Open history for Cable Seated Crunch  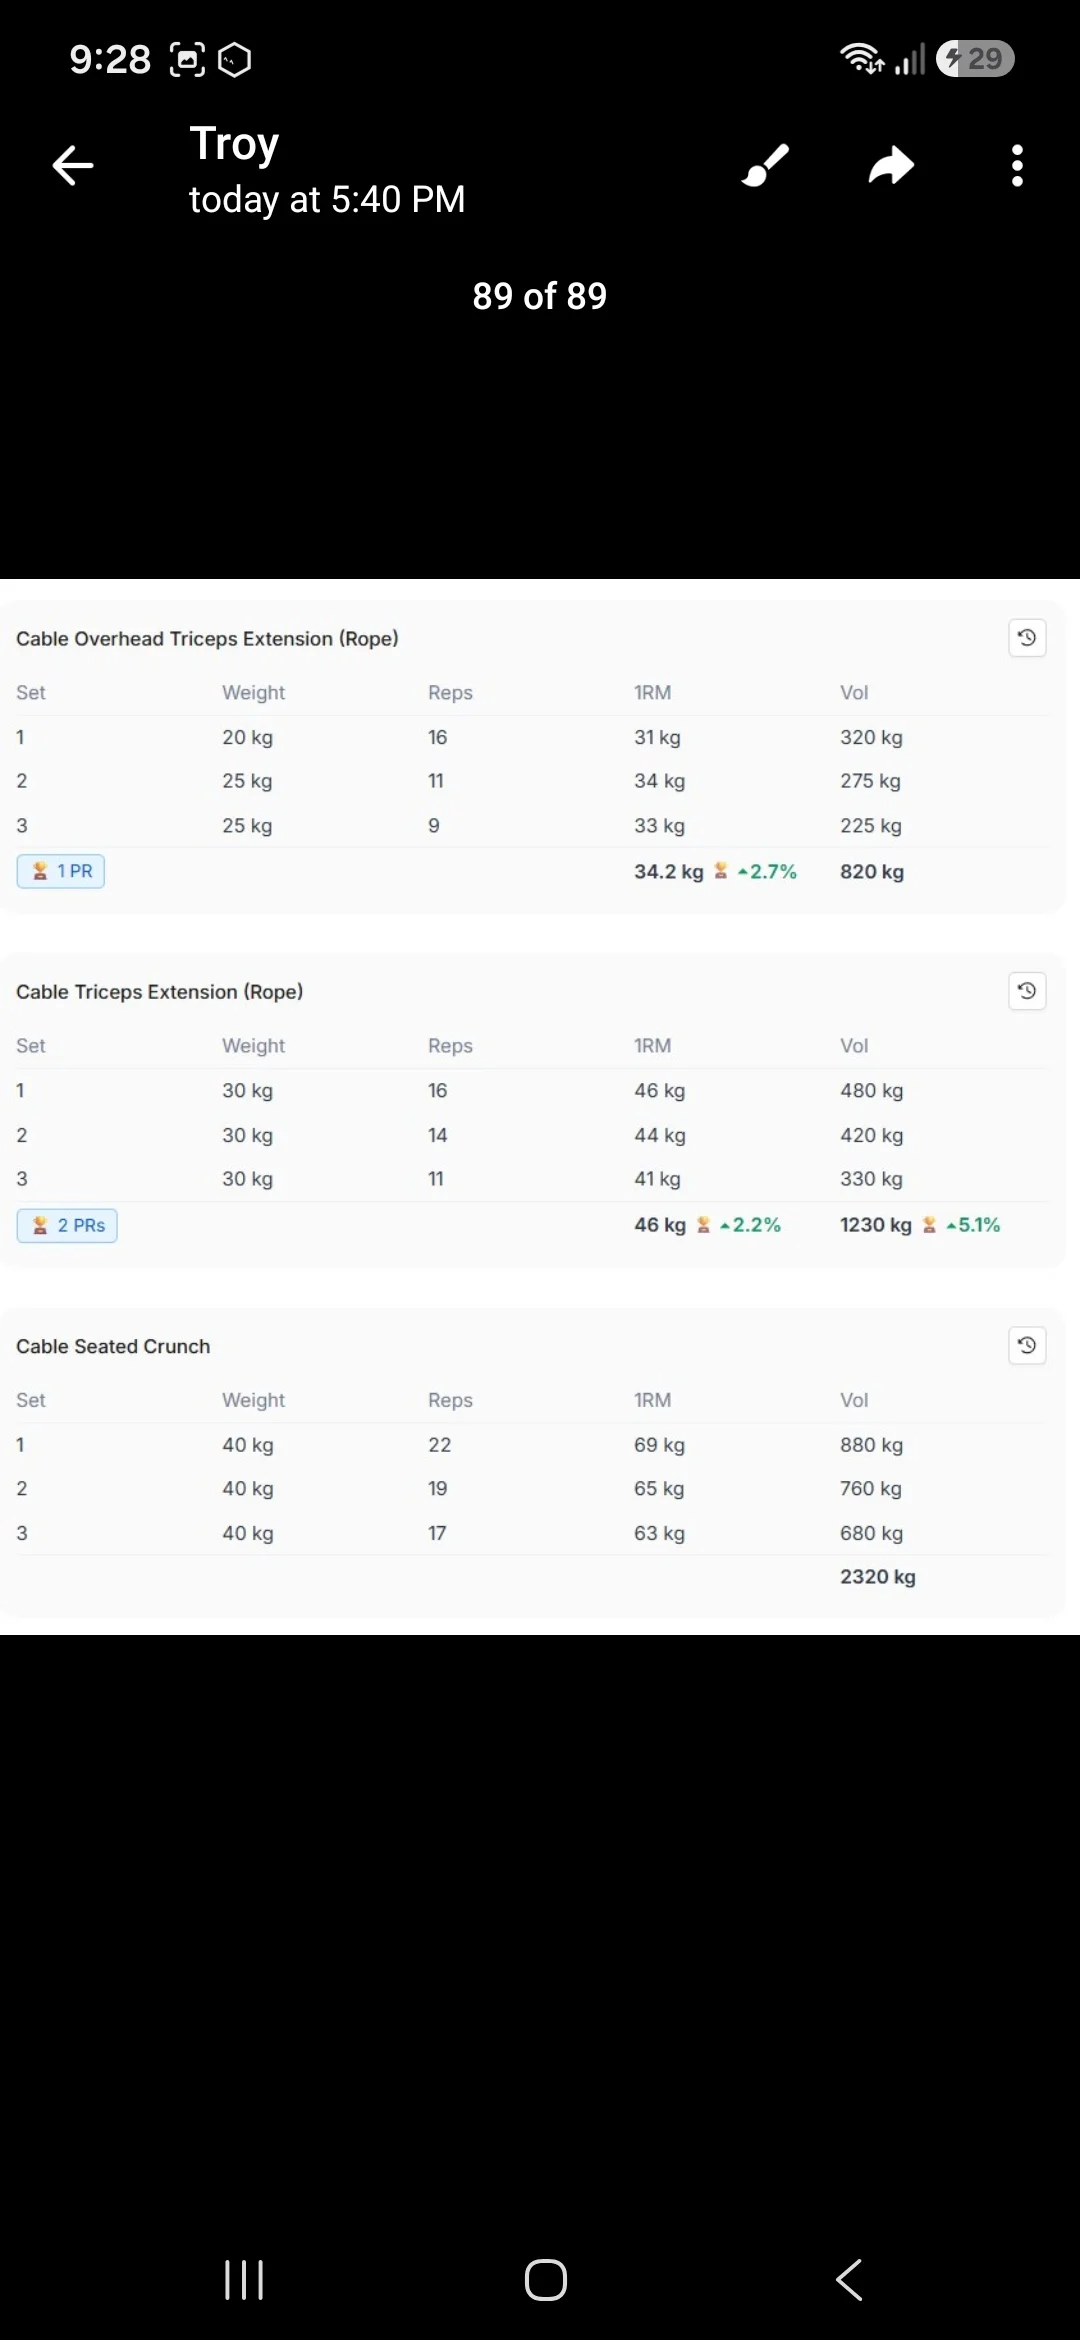(x=1027, y=1345)
